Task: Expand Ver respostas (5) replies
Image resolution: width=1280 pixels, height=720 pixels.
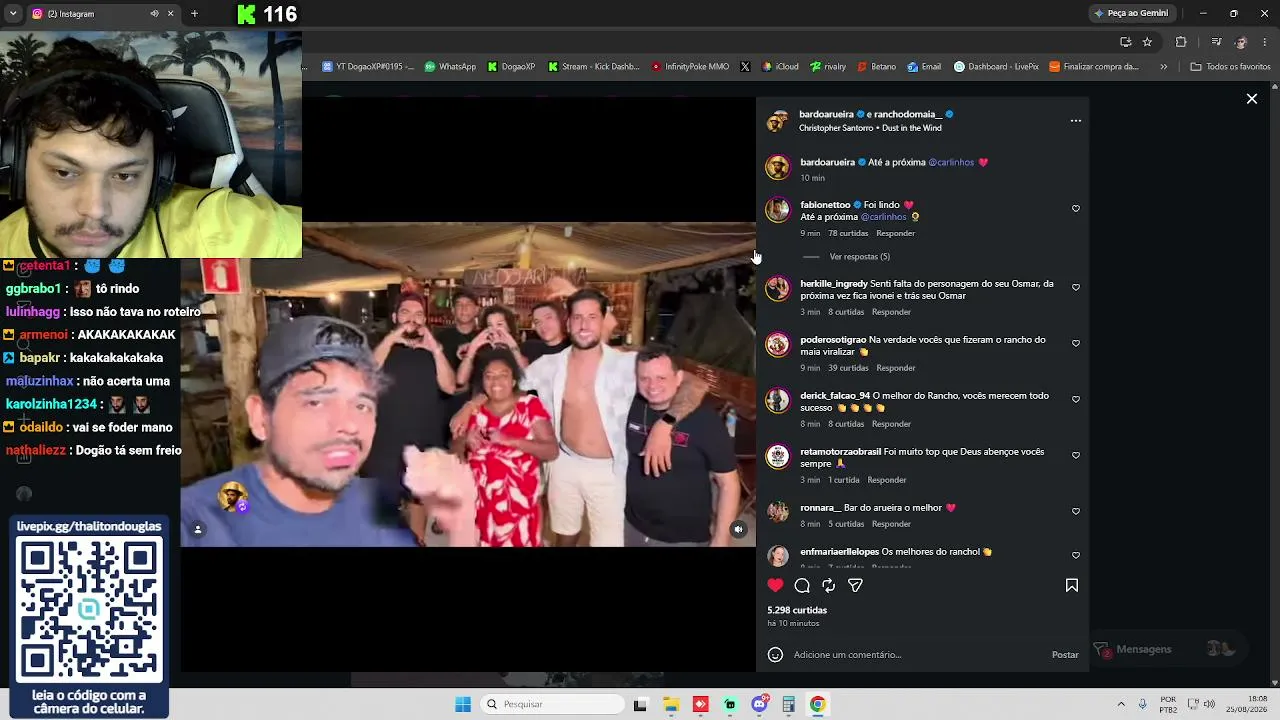Action: pos(860,257)
